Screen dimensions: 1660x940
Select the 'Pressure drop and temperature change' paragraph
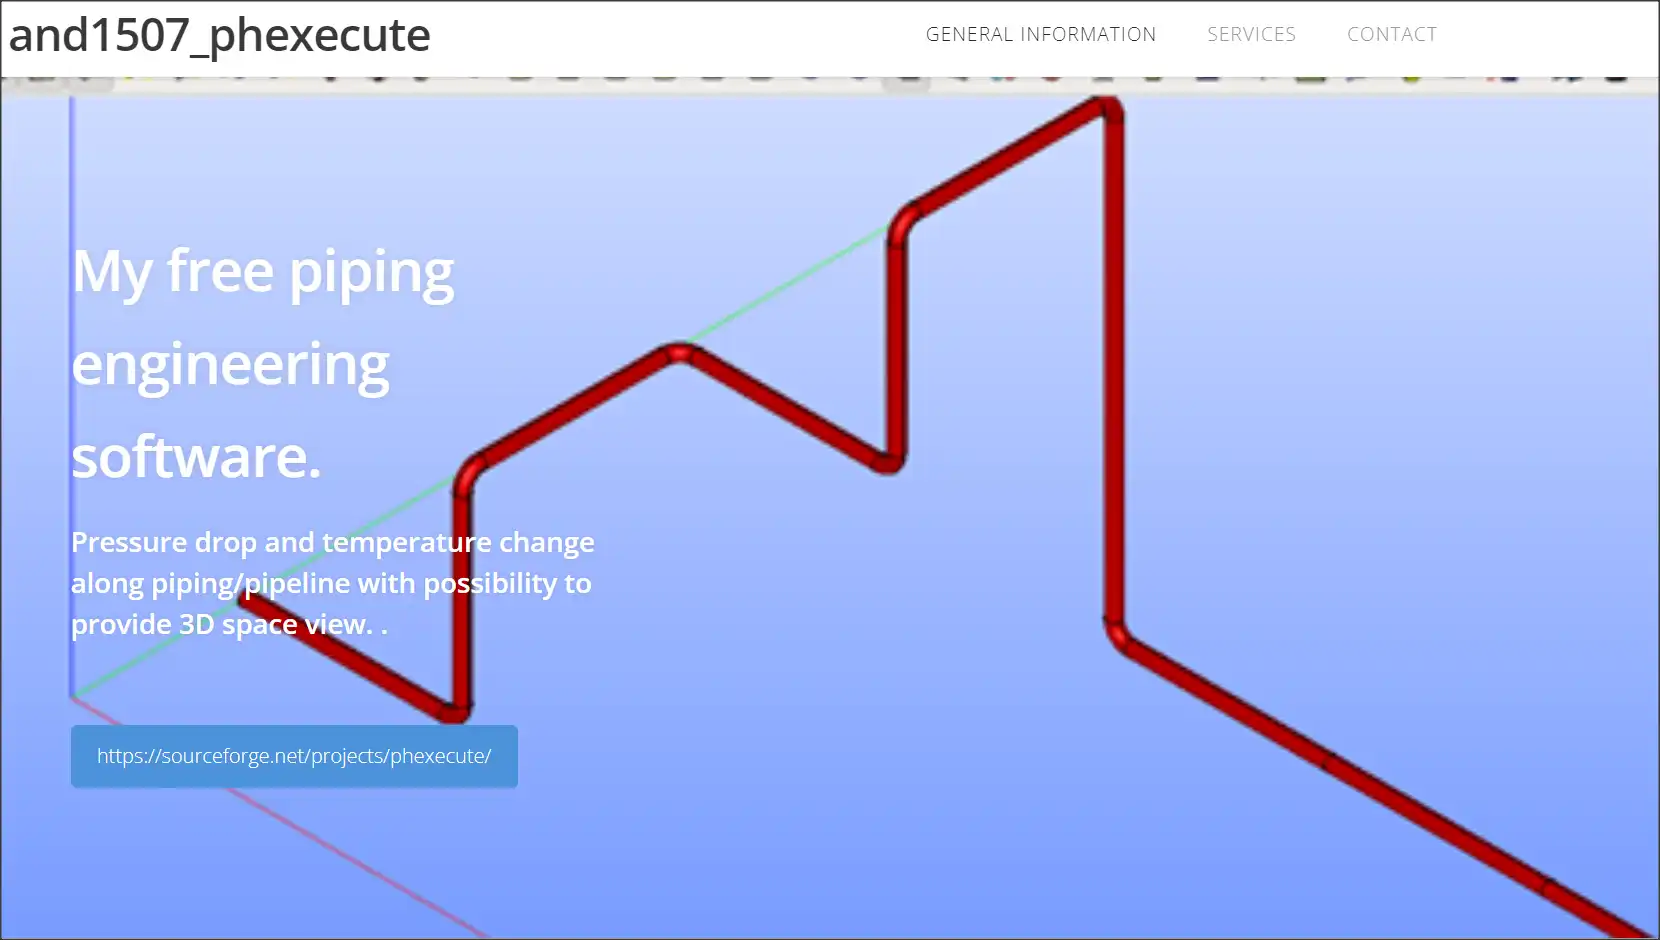click(x=333, y=583)
